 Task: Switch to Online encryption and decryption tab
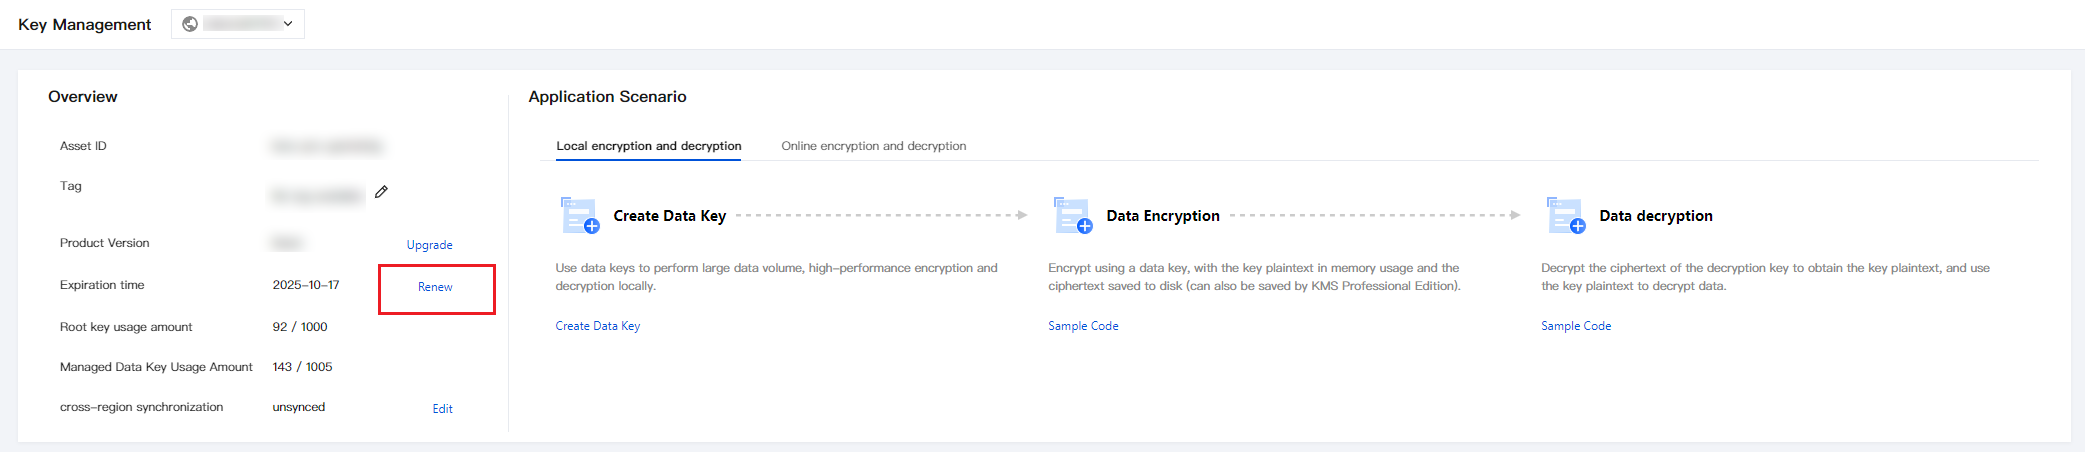(873, 146)
